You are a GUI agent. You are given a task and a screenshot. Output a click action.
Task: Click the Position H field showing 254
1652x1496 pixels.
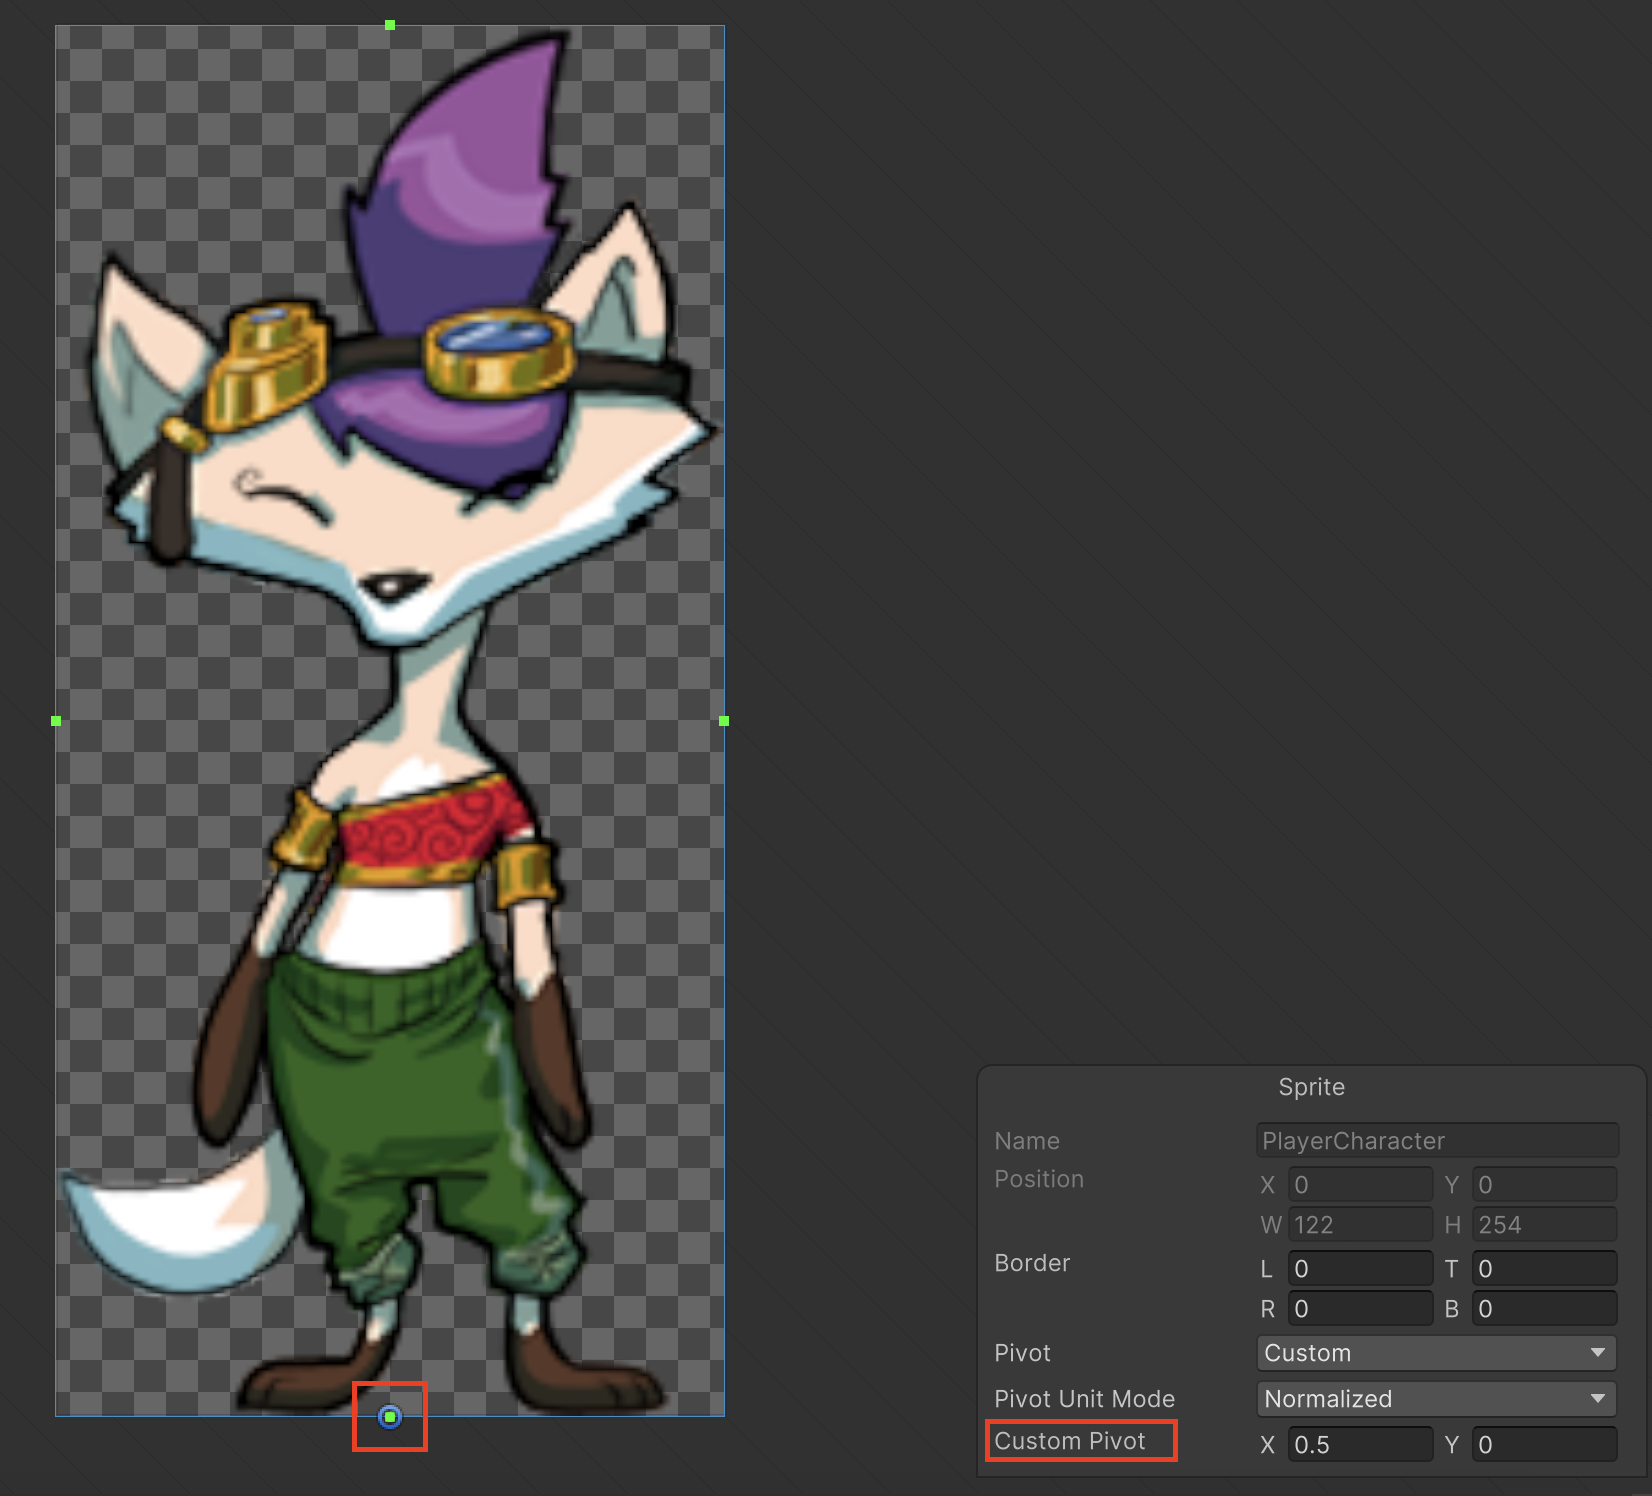point(1544,1225)
